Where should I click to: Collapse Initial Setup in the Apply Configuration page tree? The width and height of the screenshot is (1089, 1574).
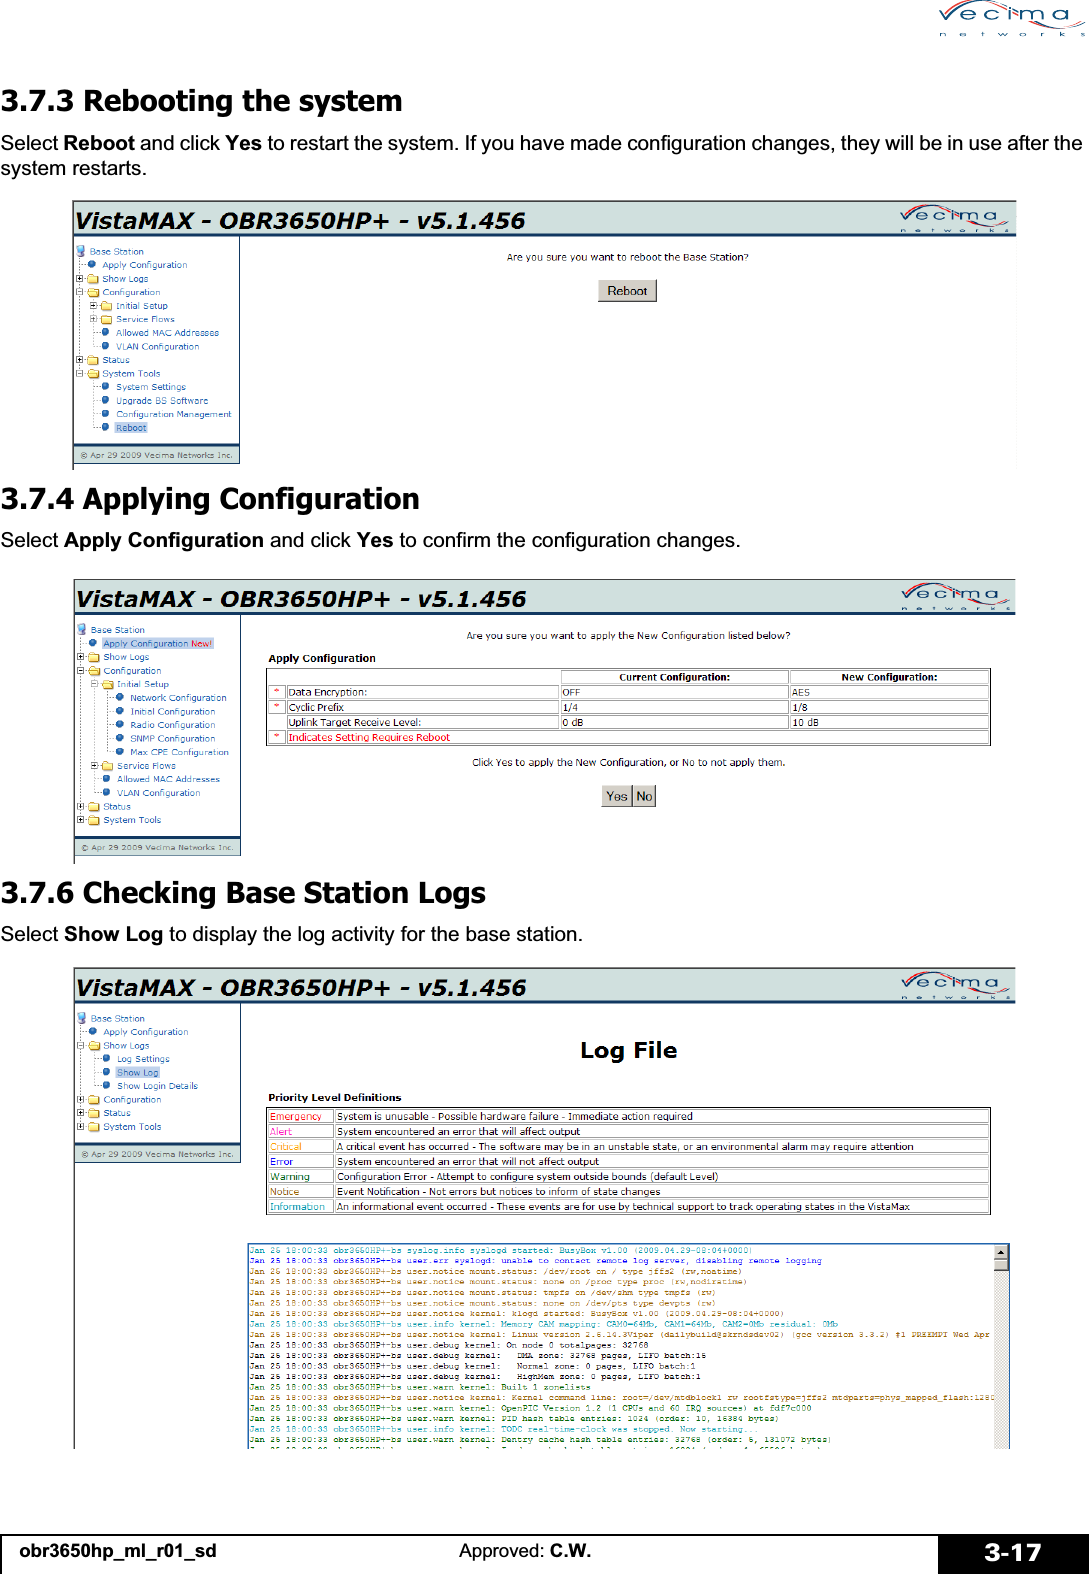click(94, 684)
